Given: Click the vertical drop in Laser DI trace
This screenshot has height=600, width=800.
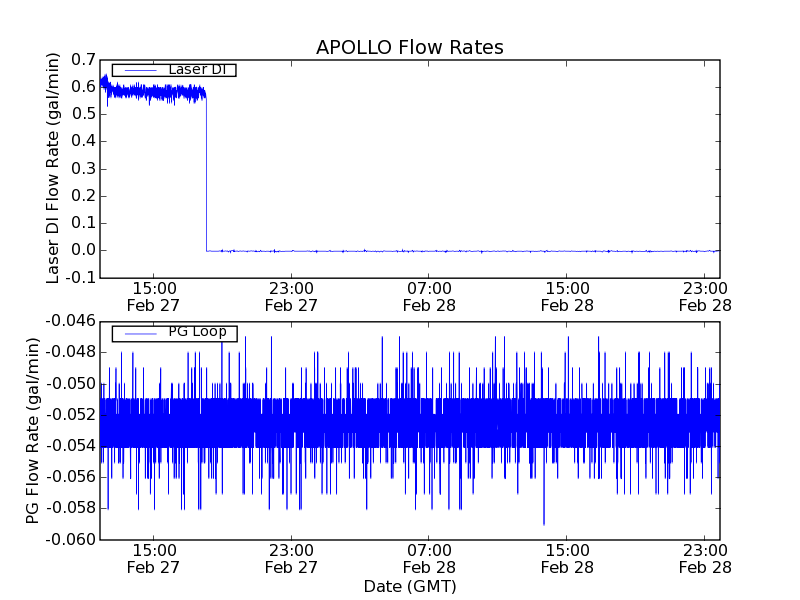Looking at the screenshot, I should 206,173.
